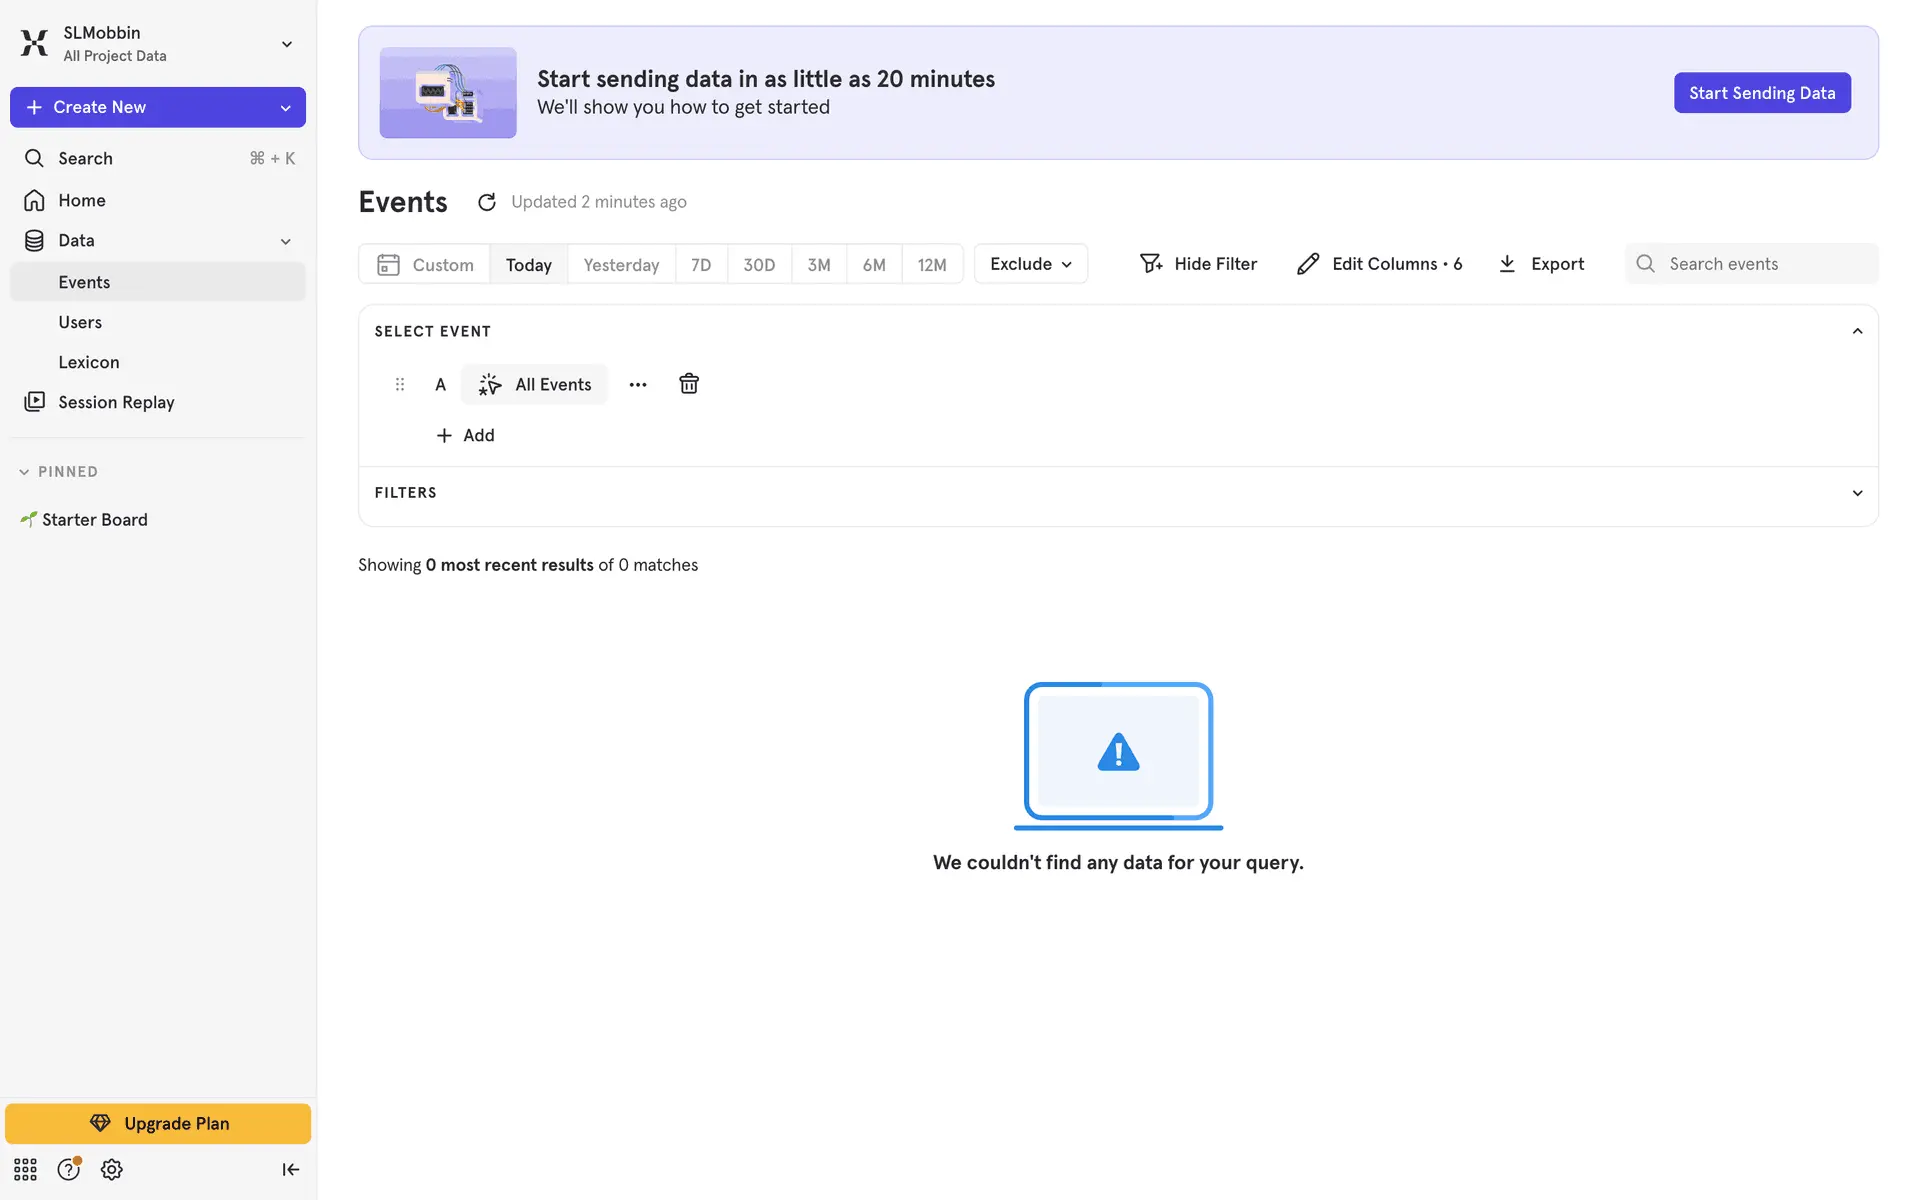The image size is (1920, 1200).
Task: Collapse the Pinned section
Action: (x=24, y=472)
